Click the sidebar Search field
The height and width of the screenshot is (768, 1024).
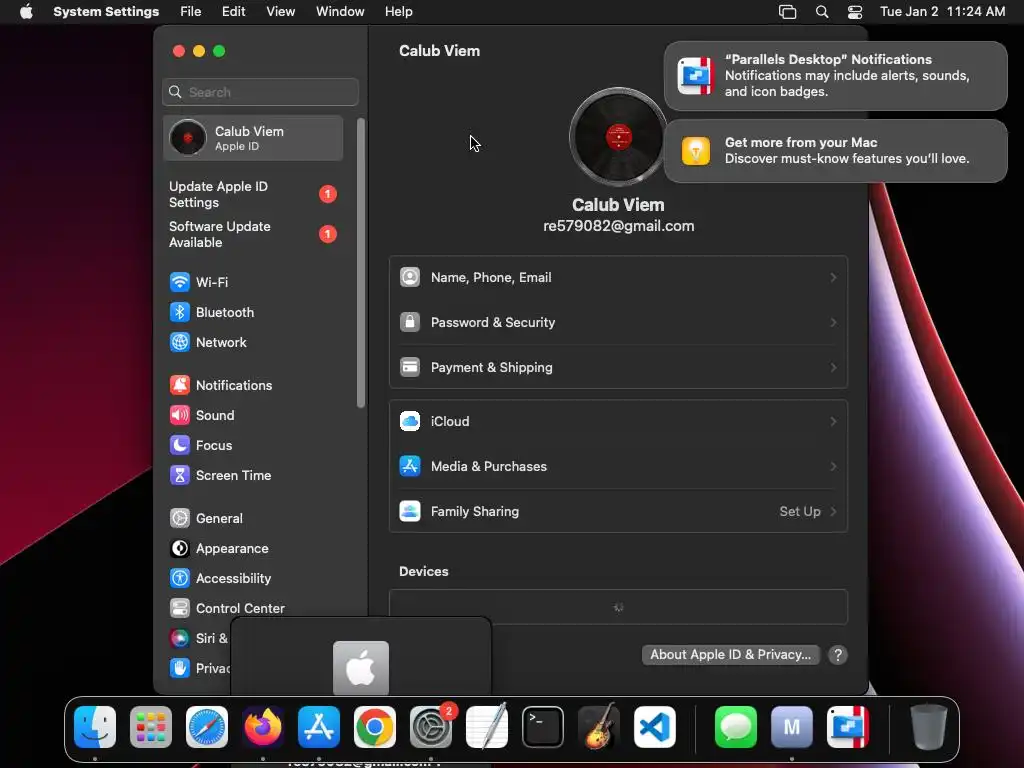coord(260,92)
